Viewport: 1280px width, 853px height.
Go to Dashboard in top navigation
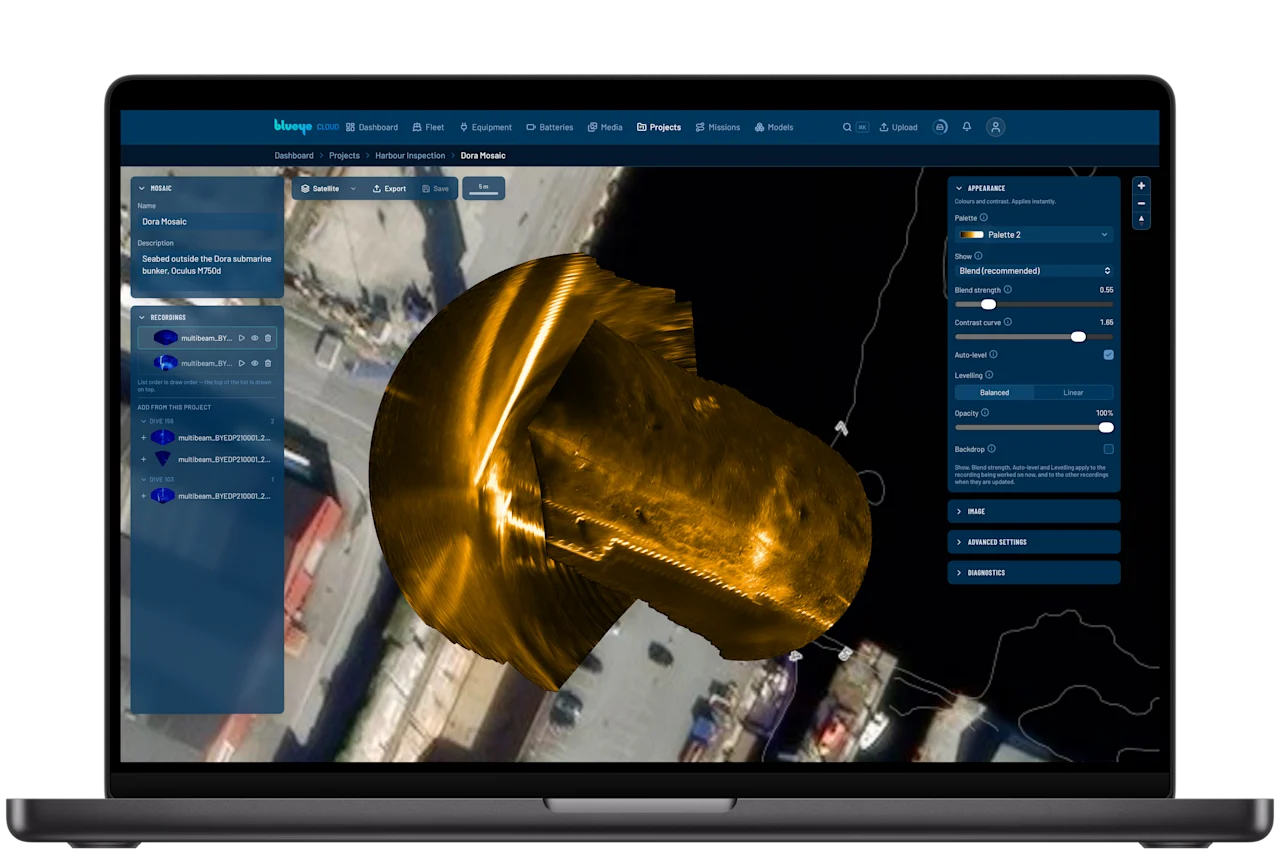point(372,127)
